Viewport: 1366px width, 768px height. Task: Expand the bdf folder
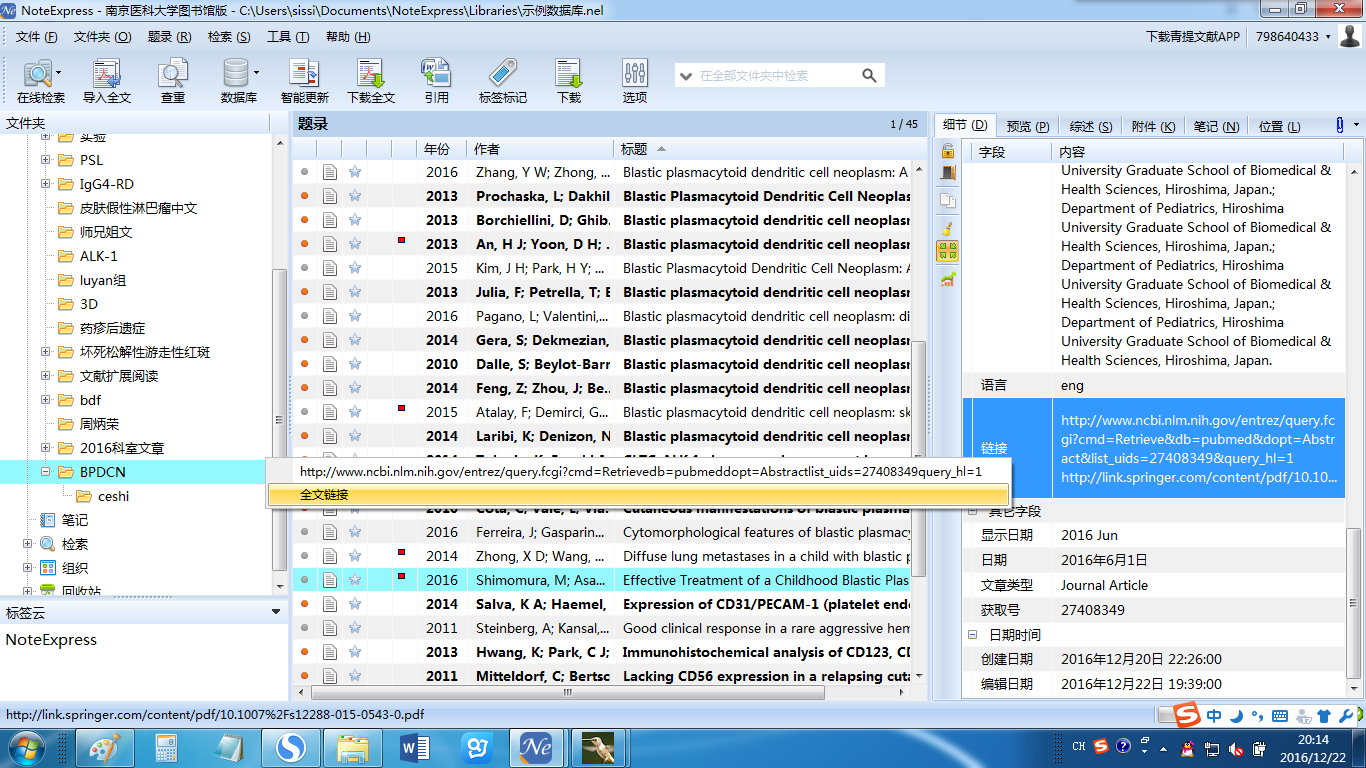pos(45,400)
